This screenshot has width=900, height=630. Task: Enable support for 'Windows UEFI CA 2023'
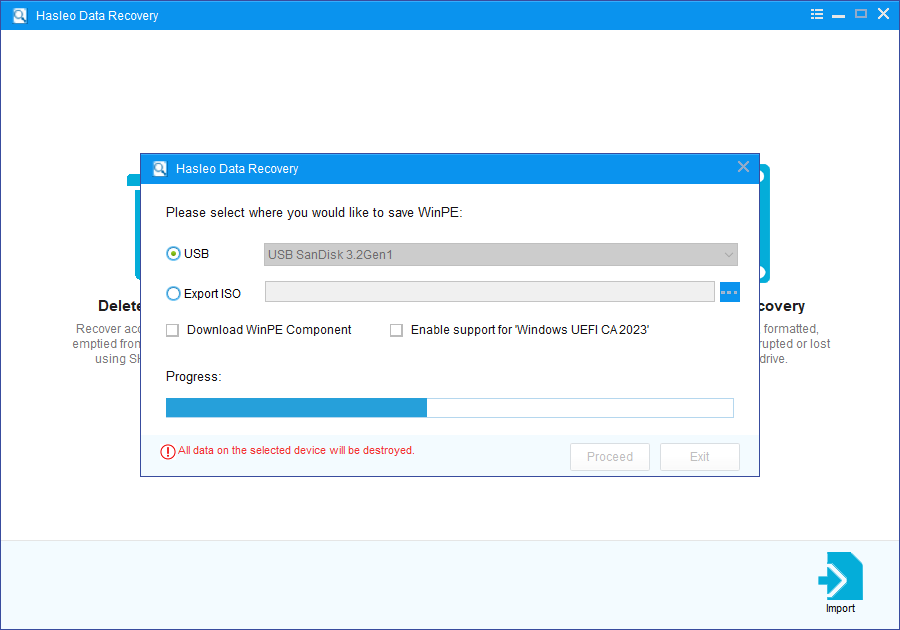pyautogui.click(x=396, y=329)
